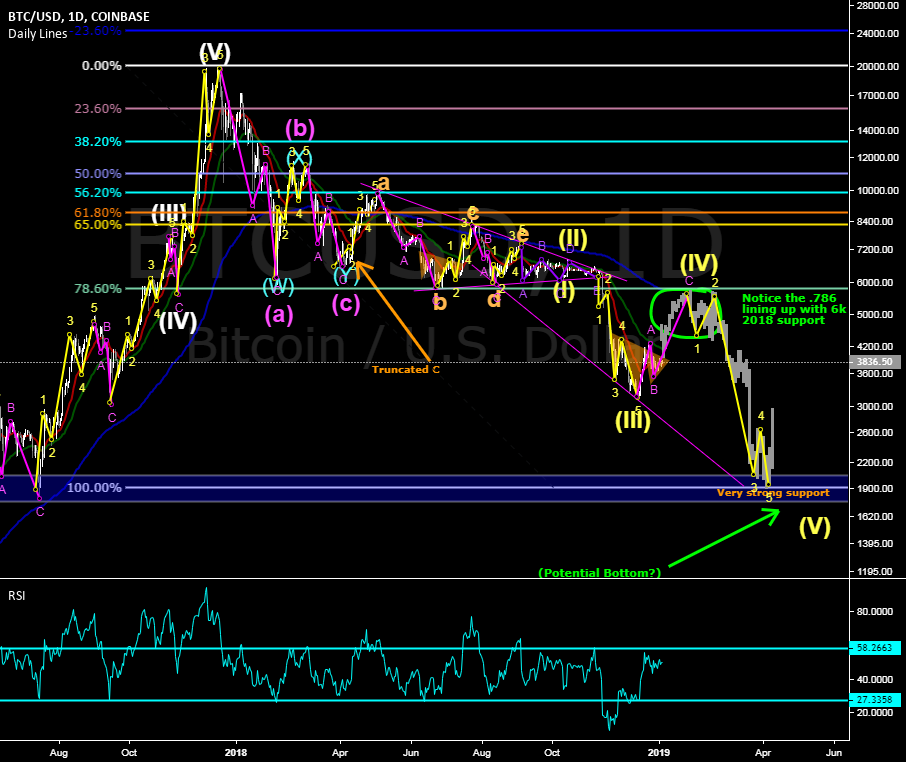906x762 pixels.
Task: Select the 2019 marker on time axis
Action: coord(658,749)
